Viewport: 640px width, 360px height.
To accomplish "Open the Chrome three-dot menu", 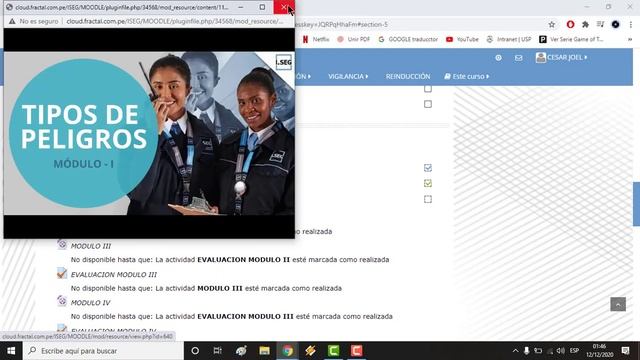I will [631, 24].
